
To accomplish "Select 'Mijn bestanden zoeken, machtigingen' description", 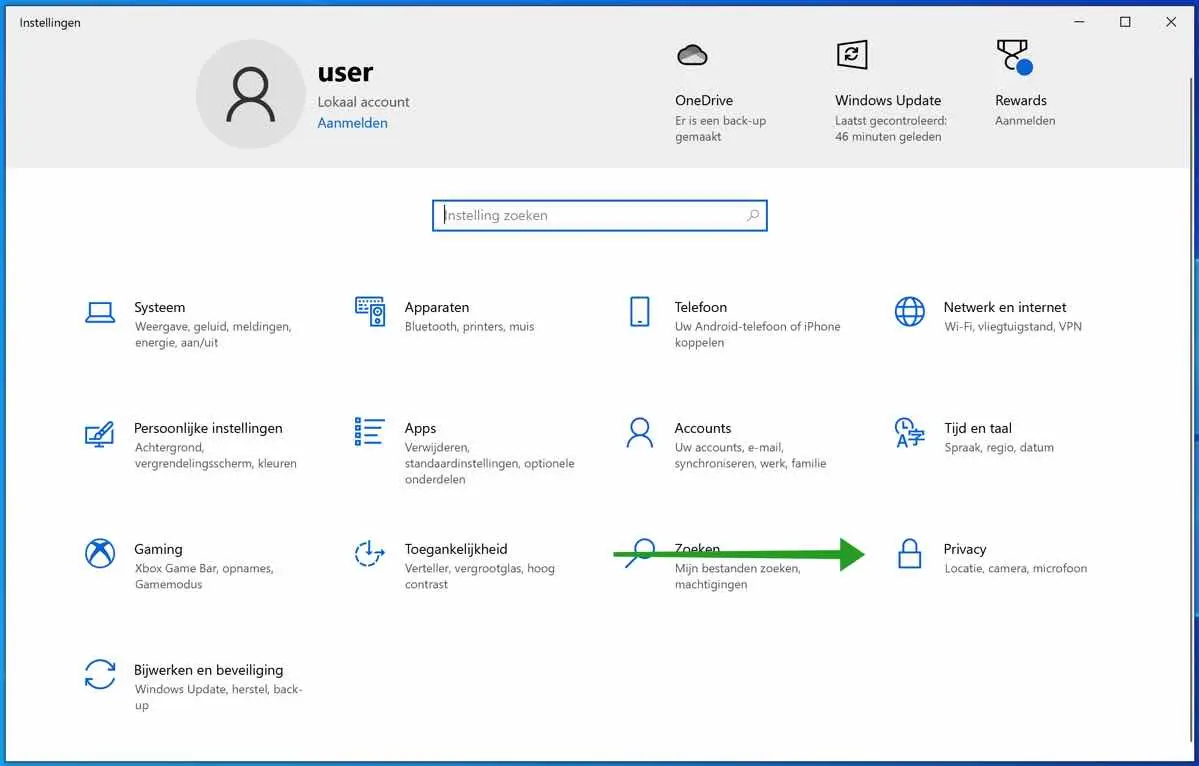I will pos(737,576).
